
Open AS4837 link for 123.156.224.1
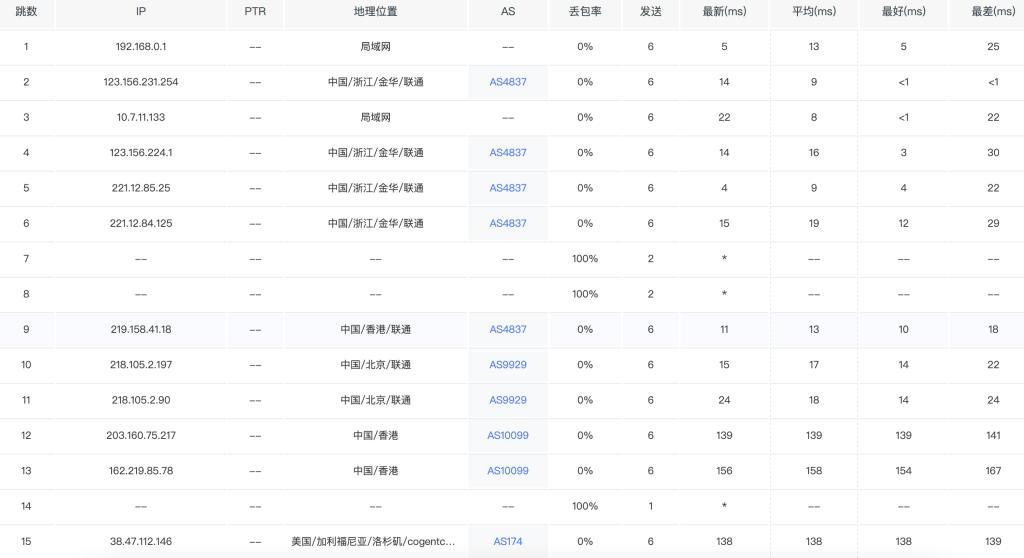pos(507,152)
